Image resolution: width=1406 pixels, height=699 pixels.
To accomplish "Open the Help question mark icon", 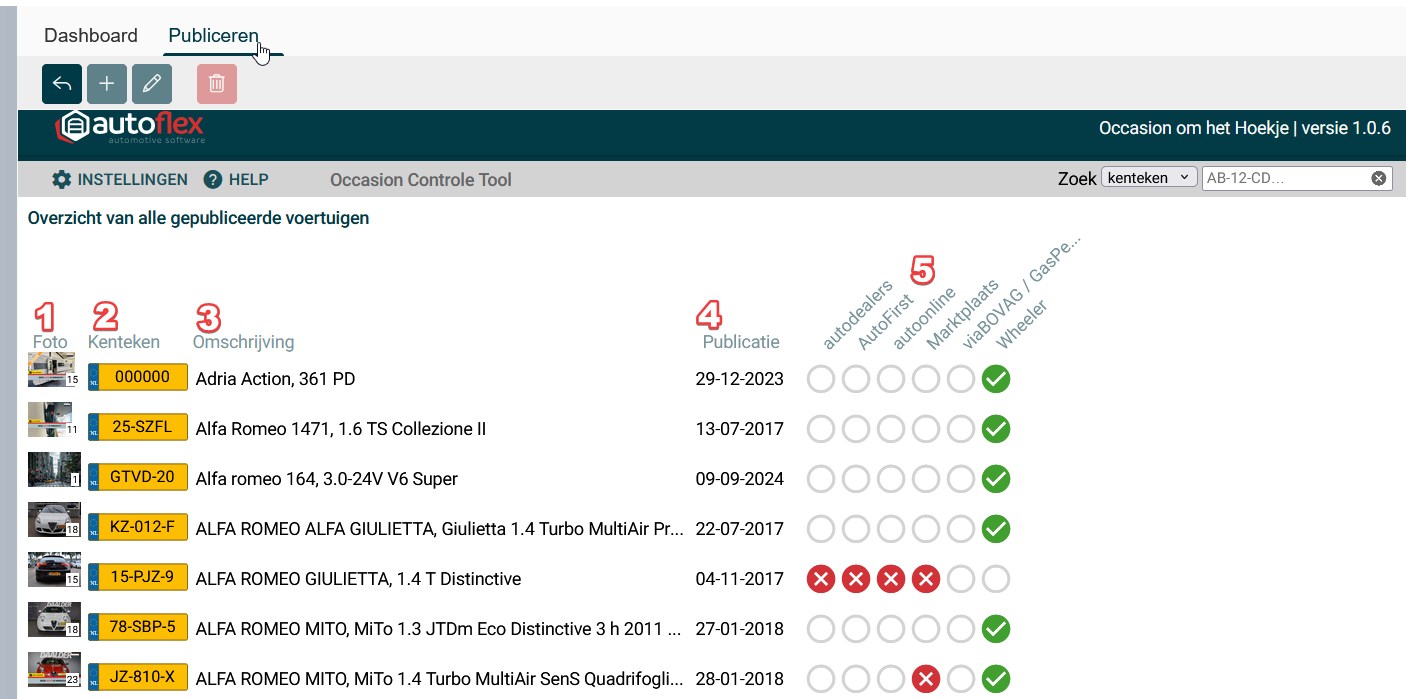I will click(x=212, y=180).
